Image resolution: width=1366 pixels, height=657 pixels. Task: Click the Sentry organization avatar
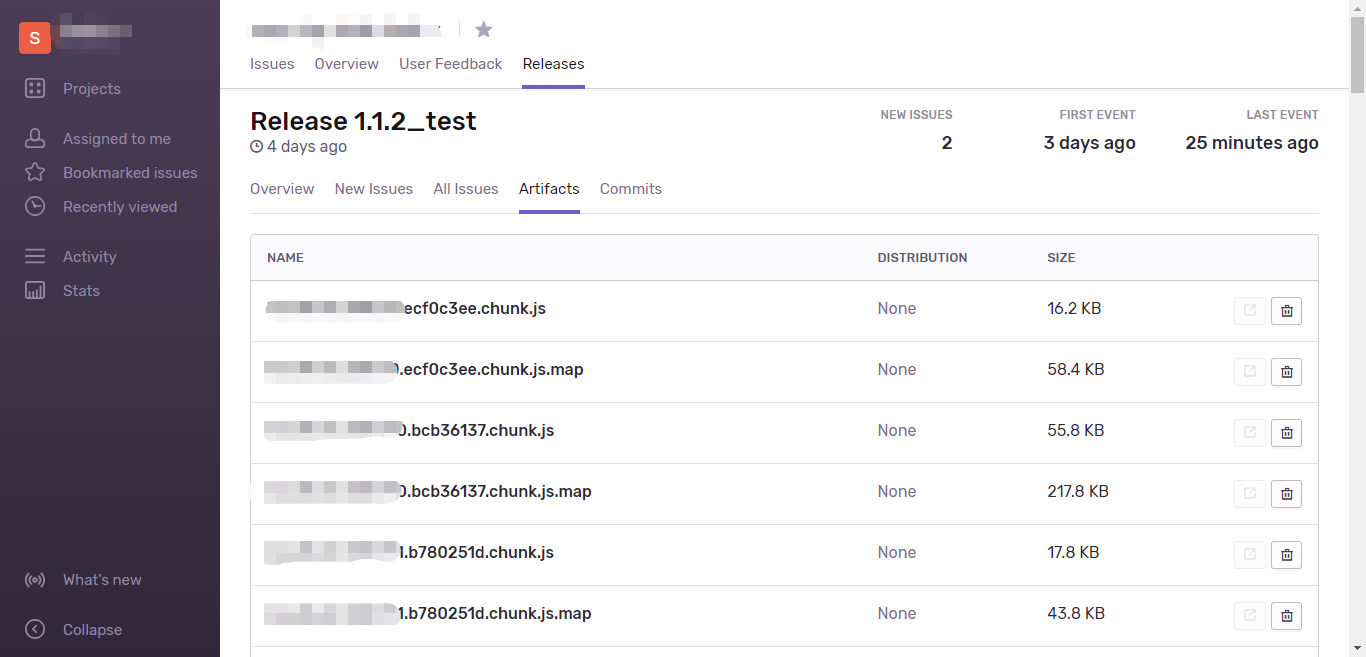pyautogui.click(x=35, y=38)
